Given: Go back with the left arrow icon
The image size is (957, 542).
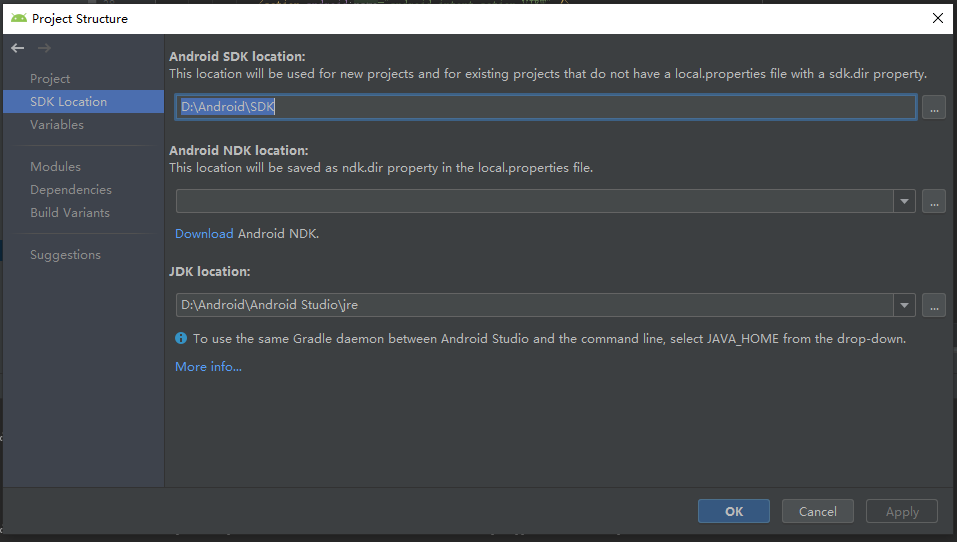Looking at the screenshot, I should point(18,48).
